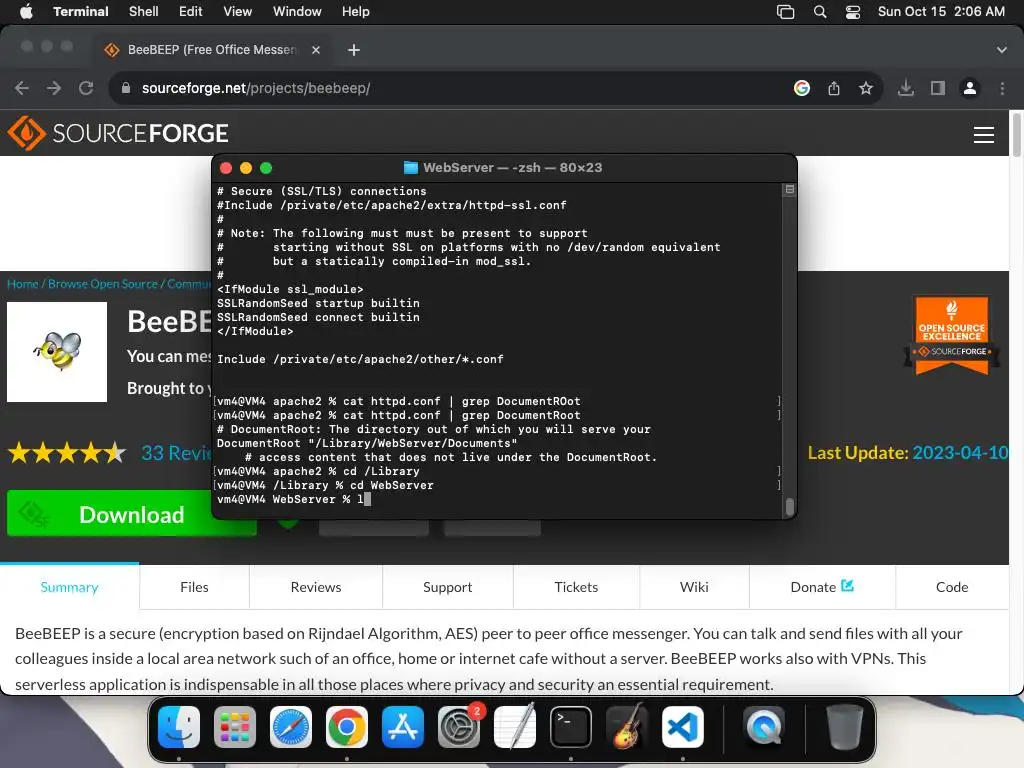1024x768 pixels.
Task: Open the Trash in the Dock
Action: click(x=844, y=727)
